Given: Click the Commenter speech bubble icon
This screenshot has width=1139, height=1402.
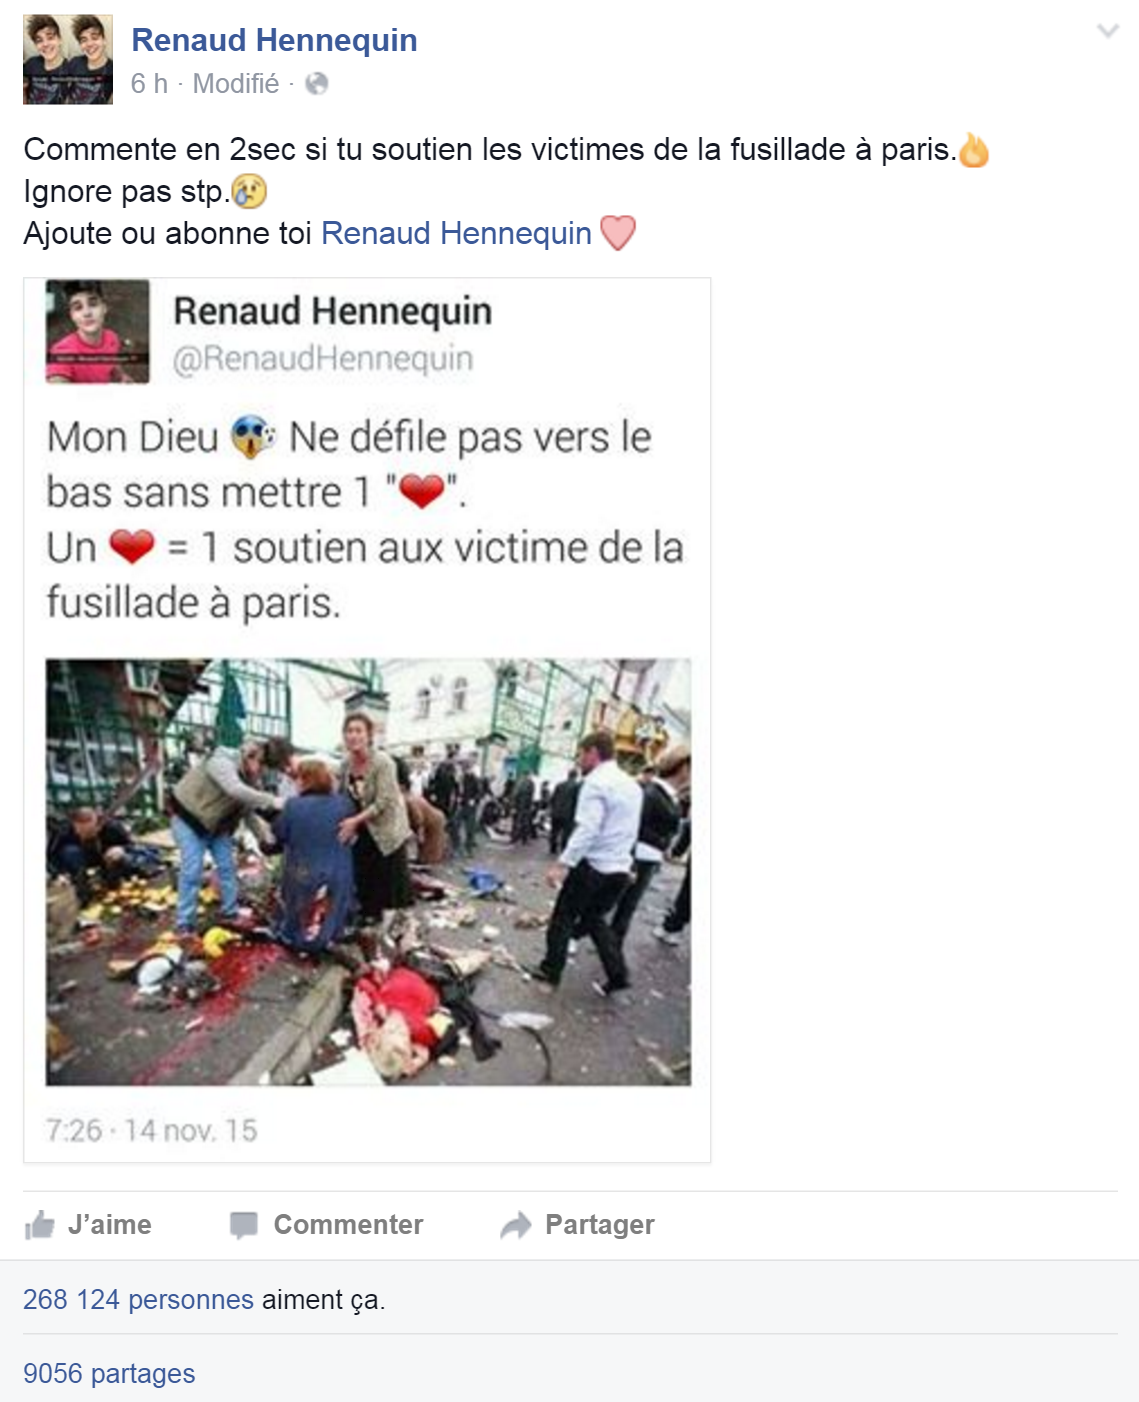Looking at the screenshot, I should [244, 1225].
